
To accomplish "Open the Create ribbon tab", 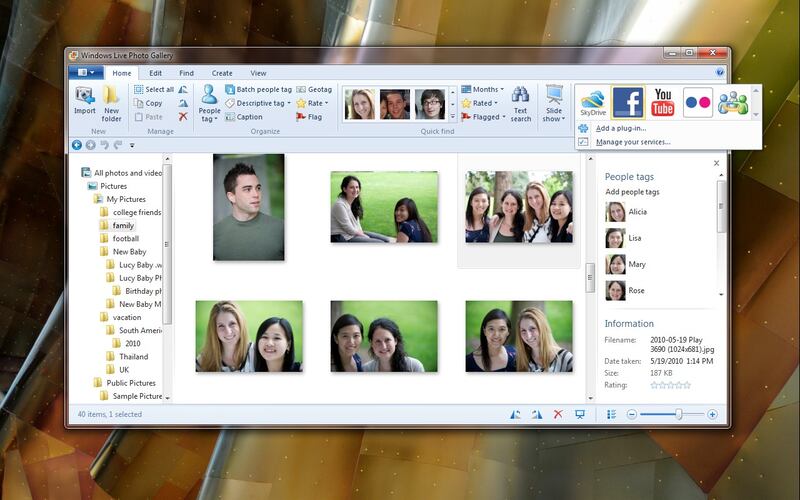I will [x=222, y=73].
